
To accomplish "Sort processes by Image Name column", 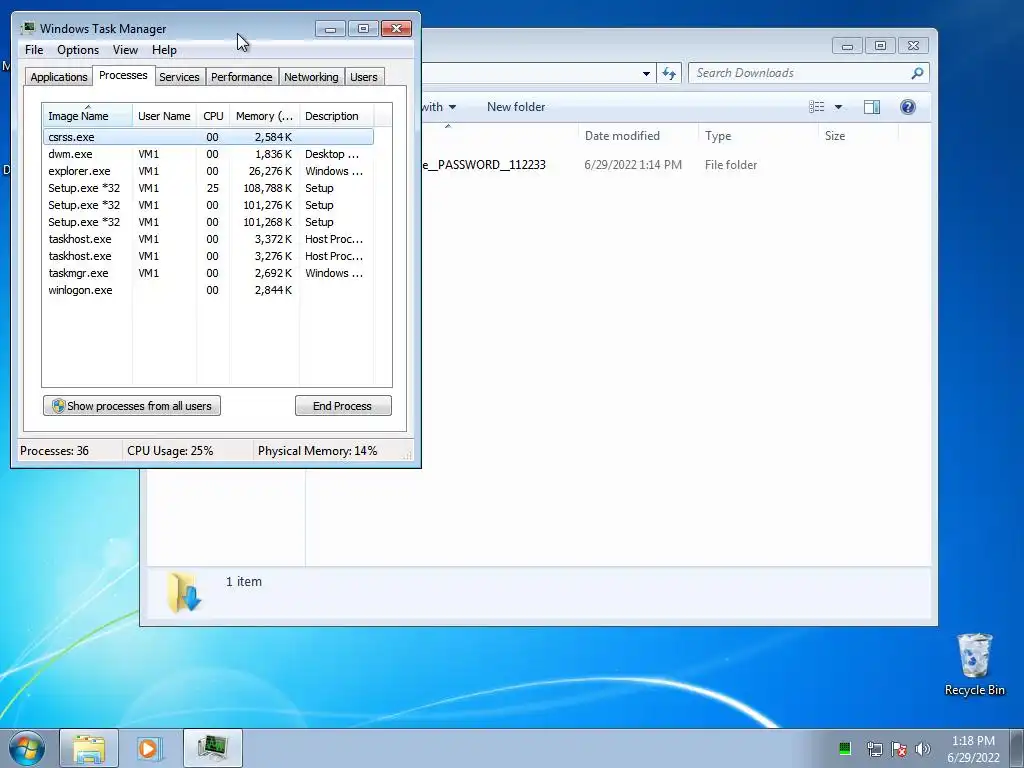I will [88, 116].
